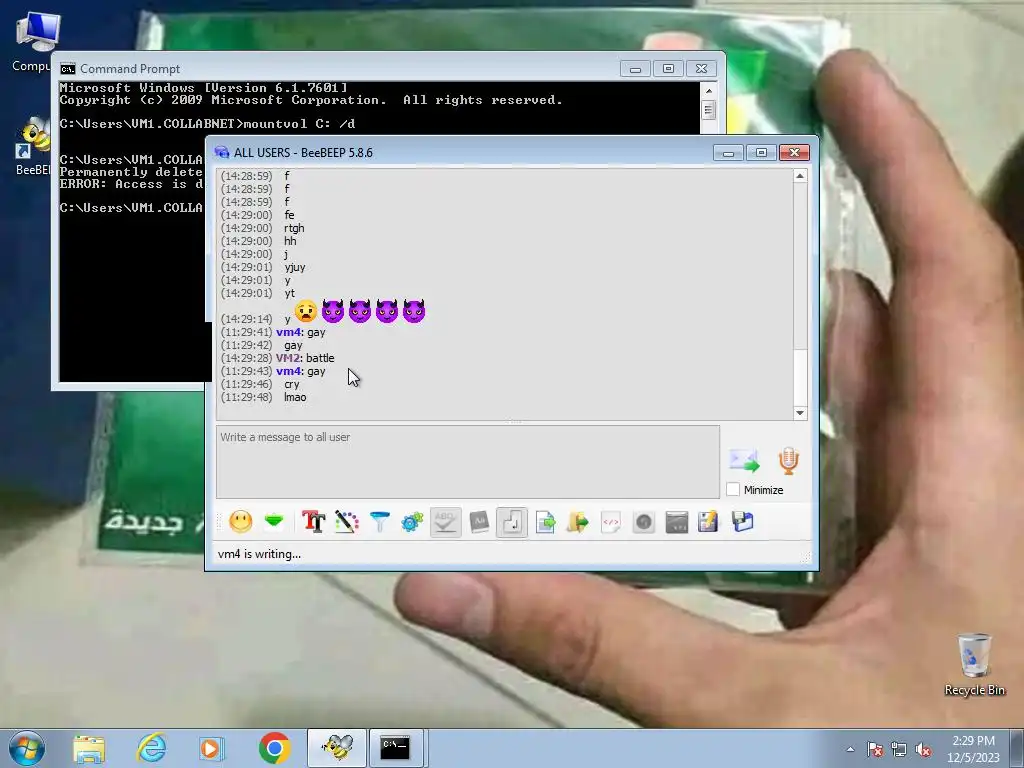Minimize the BeeBEEP chat window
The height and width of the screenshot is (768, 1024).
(x=728, y=152)
